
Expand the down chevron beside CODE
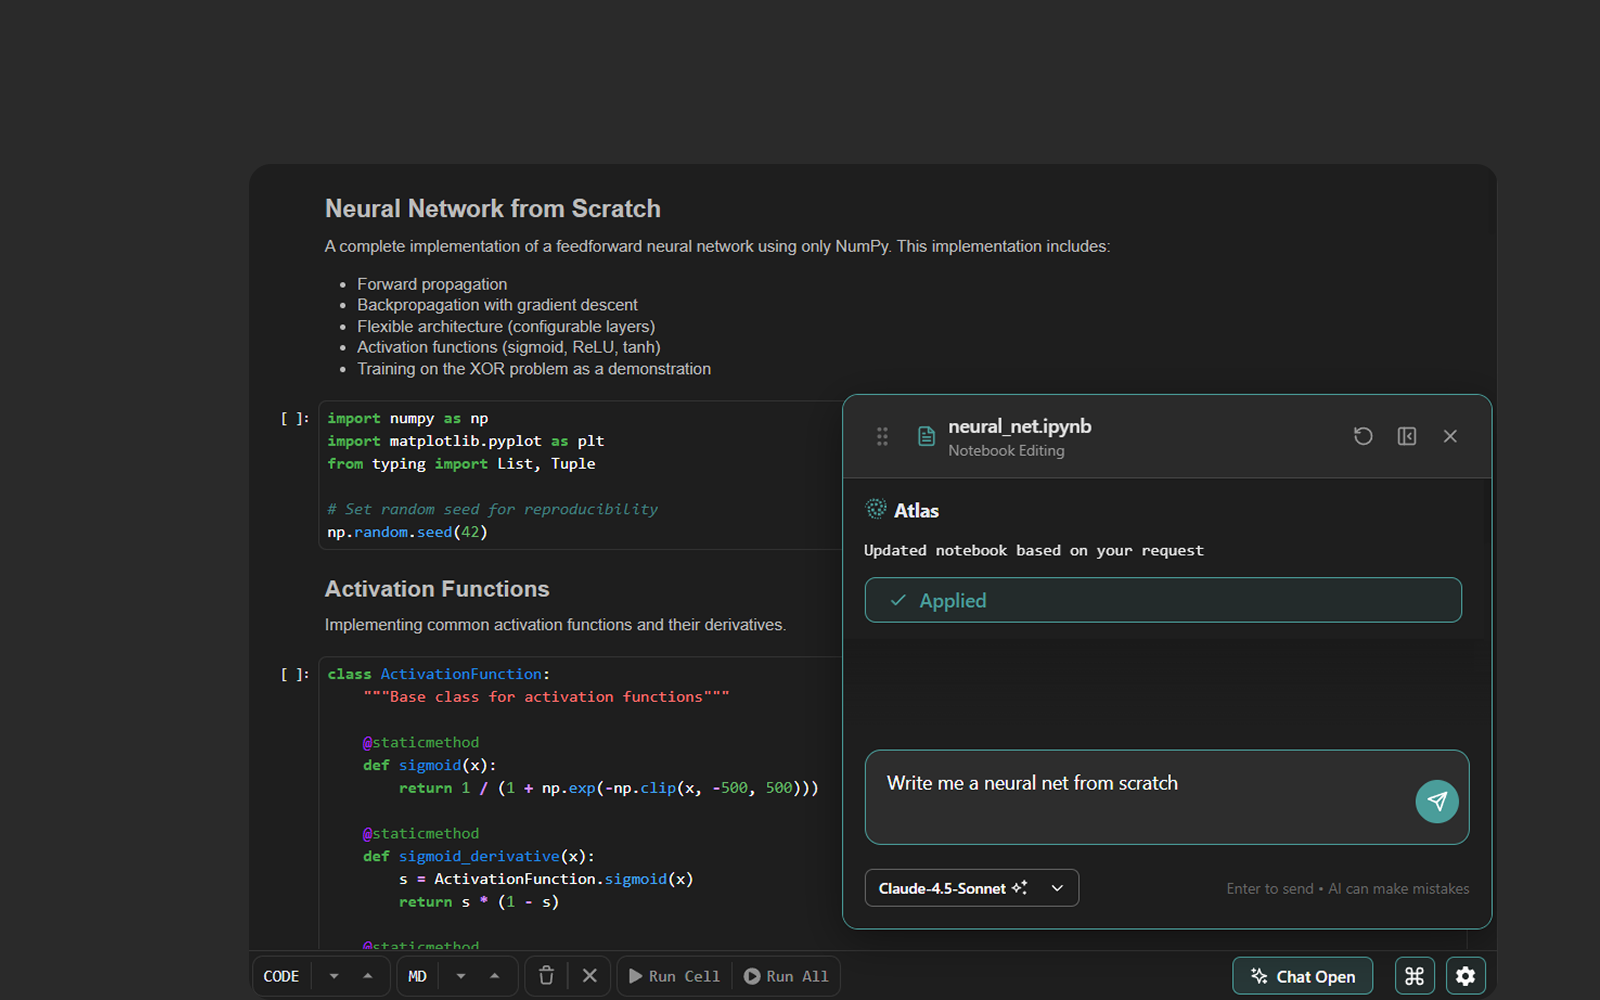[332, 975]
